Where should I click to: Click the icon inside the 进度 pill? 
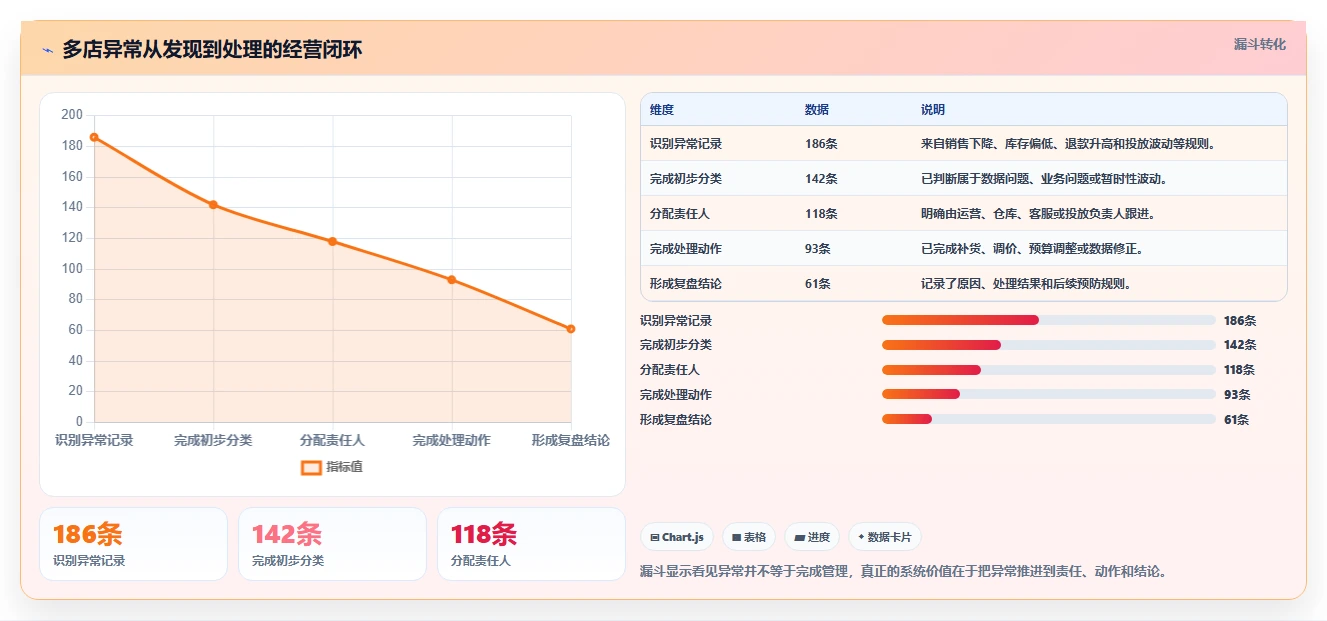point(799,537)
